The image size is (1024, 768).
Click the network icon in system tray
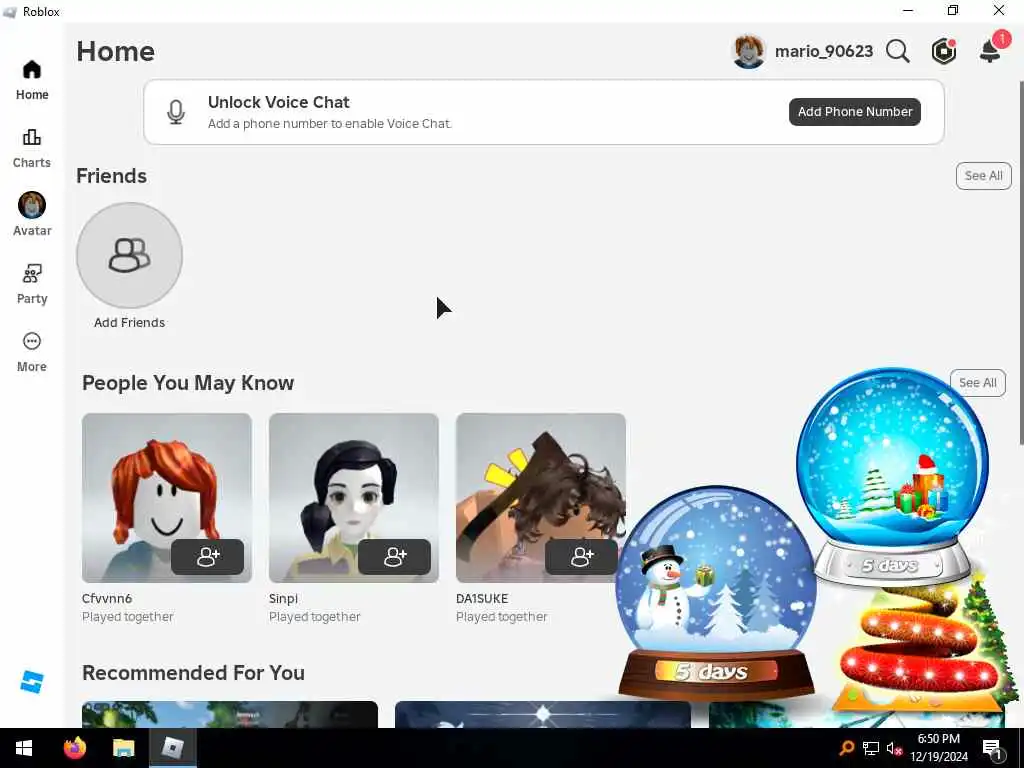click(871, 748)
